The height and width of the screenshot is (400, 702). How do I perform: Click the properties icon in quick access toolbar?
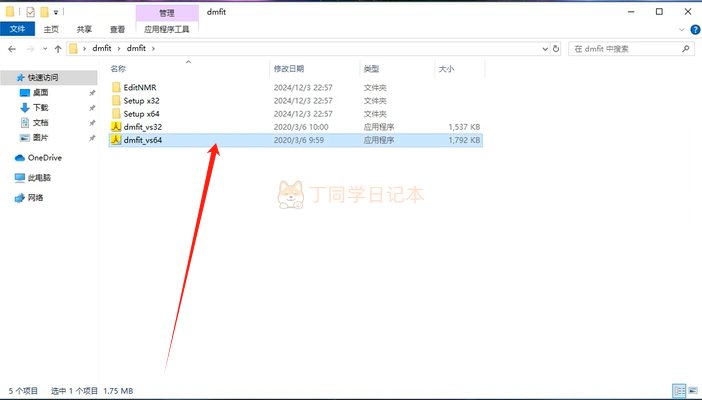click(x=30, y=11)
